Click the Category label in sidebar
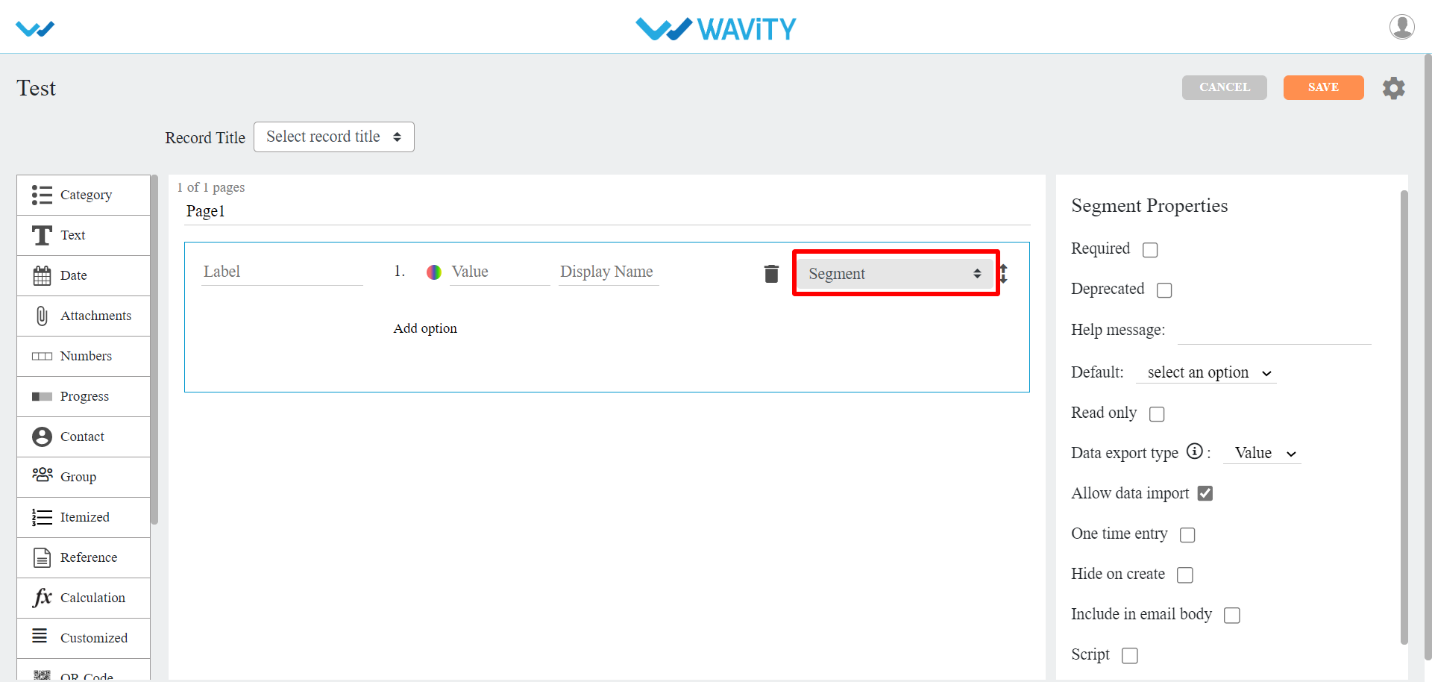Screen dimensions: 1432x682 86,195
